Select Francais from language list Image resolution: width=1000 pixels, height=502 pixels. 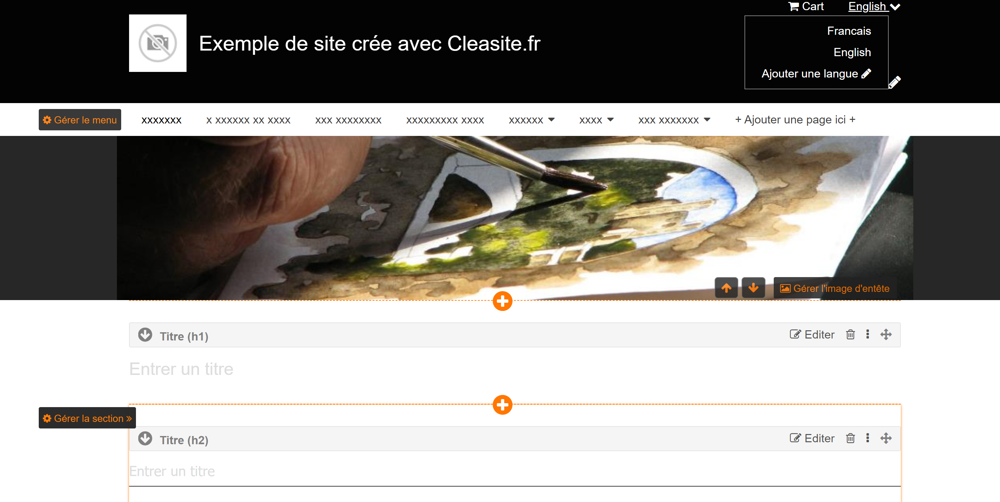(849, 31)
